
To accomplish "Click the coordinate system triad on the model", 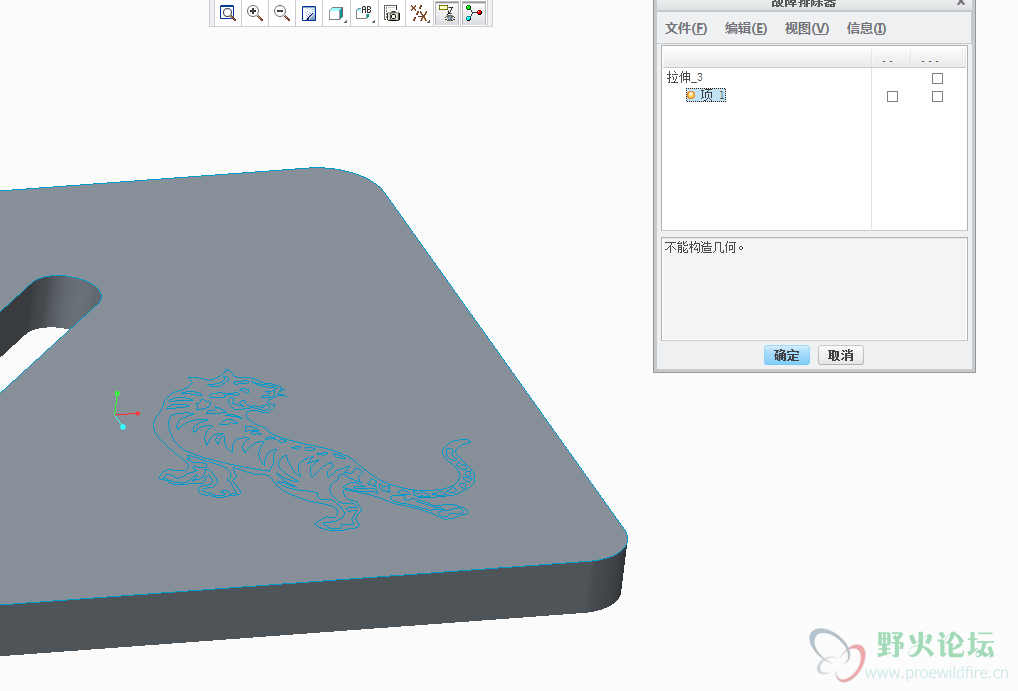I will pyautogui.click(x=125, y=410).
